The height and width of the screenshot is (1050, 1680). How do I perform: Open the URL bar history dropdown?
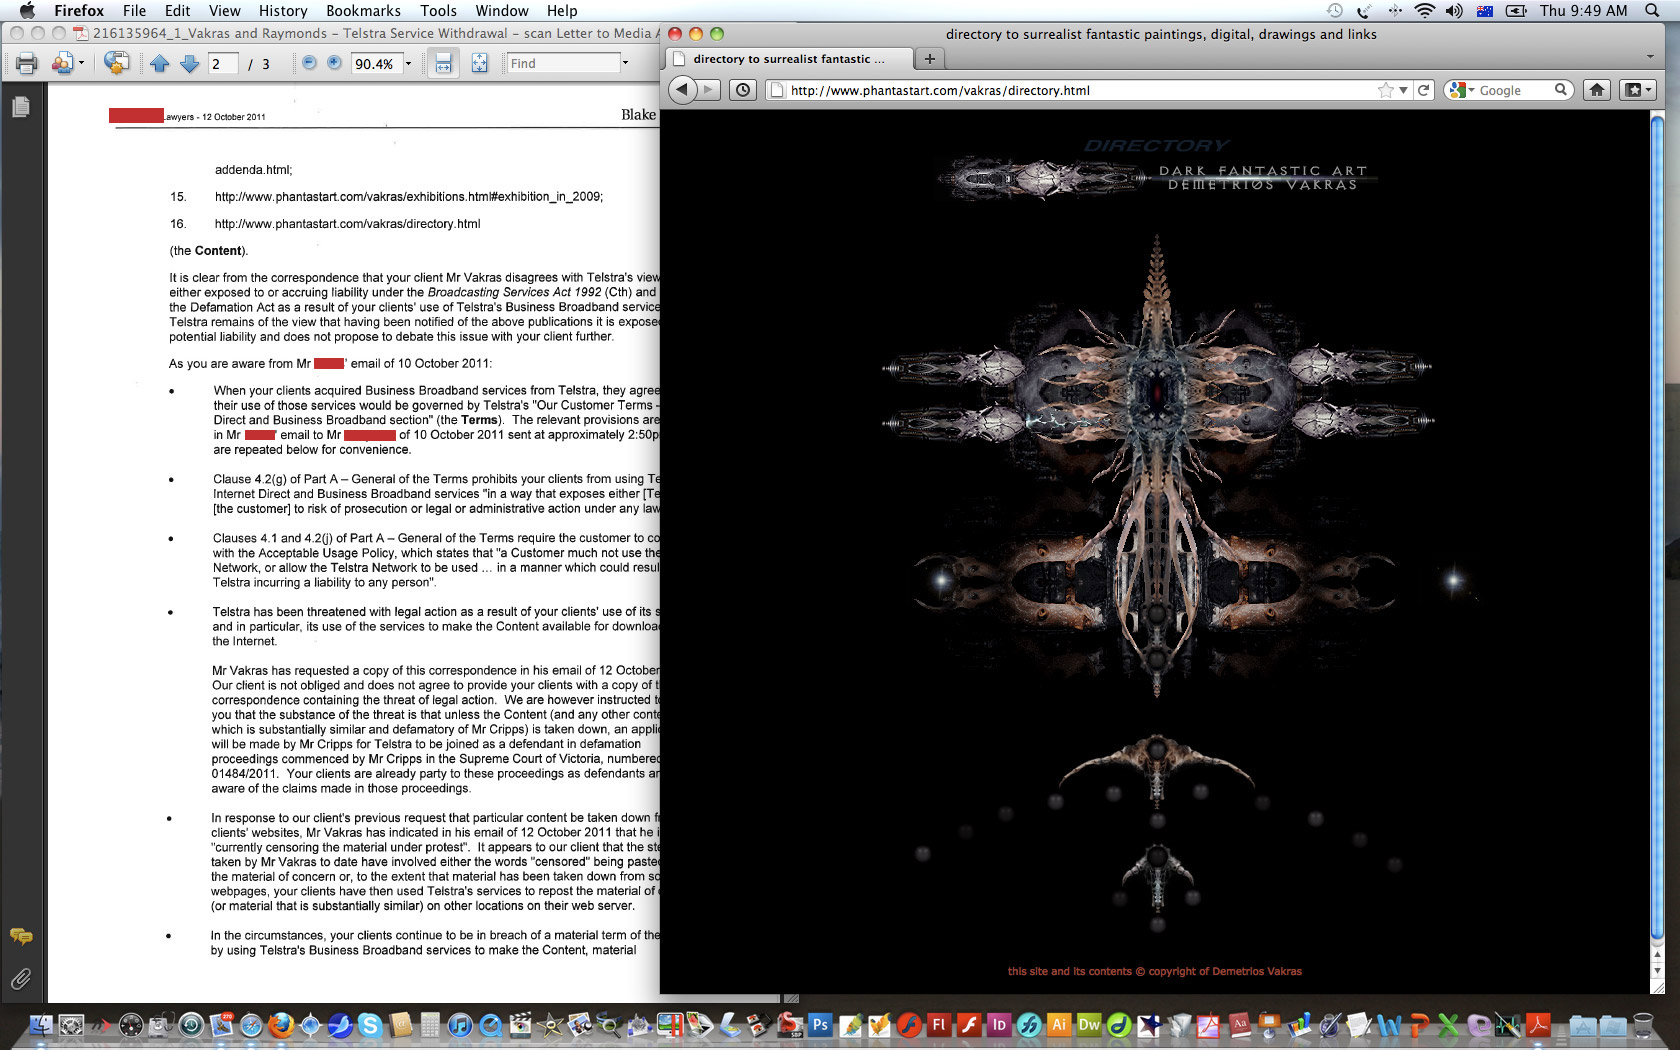pyautogui.click(x=1403, y=90)
